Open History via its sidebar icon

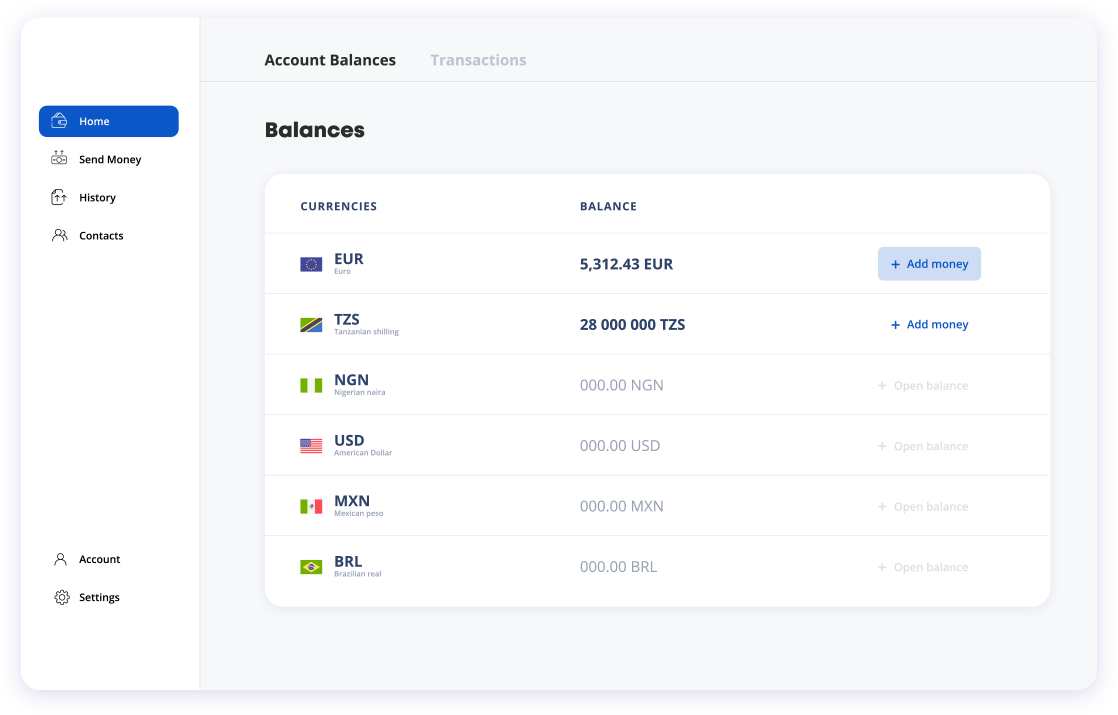[60, 198]
